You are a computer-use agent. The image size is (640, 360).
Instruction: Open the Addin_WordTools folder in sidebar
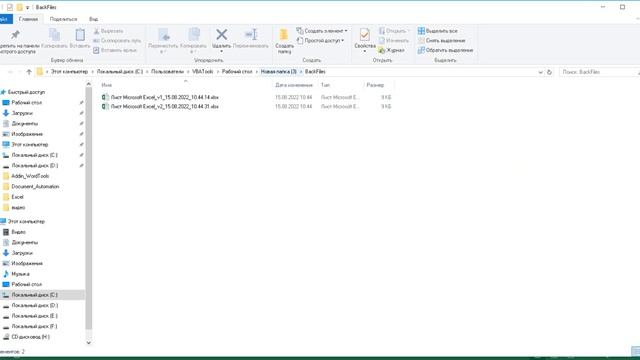click(30, 176)
